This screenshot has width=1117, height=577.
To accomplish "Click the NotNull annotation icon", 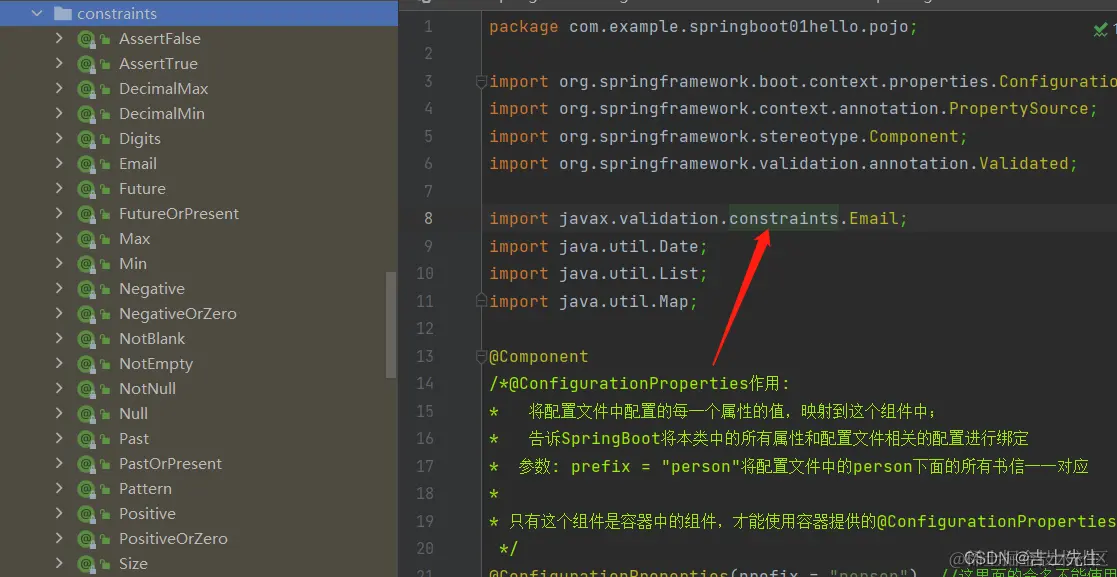I will coord(86,389).
